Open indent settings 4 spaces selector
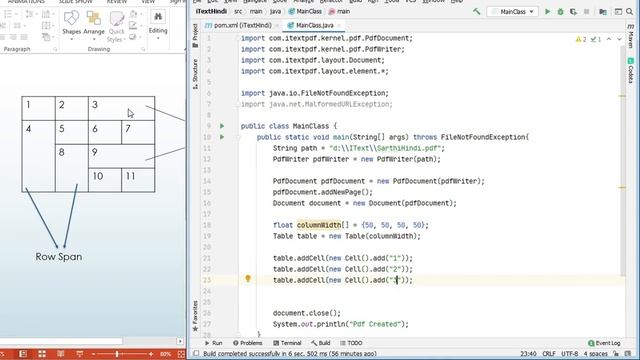Viewport: 640px width, 360px height. (596, 353)
